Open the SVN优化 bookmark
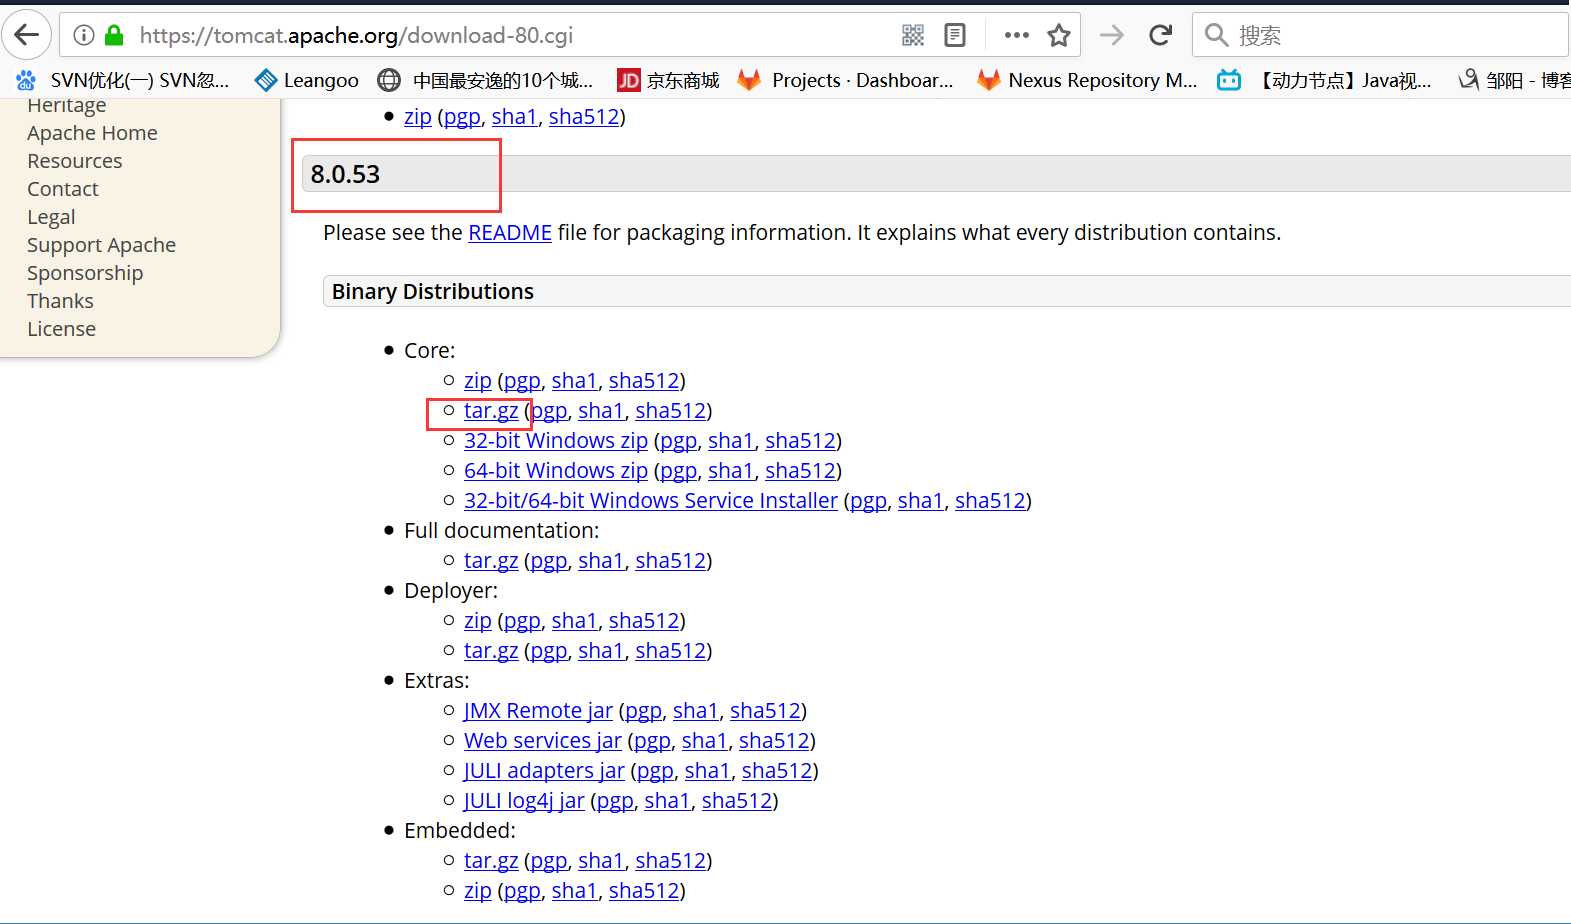Viewport: 1571px width, 924px height. 122,80
